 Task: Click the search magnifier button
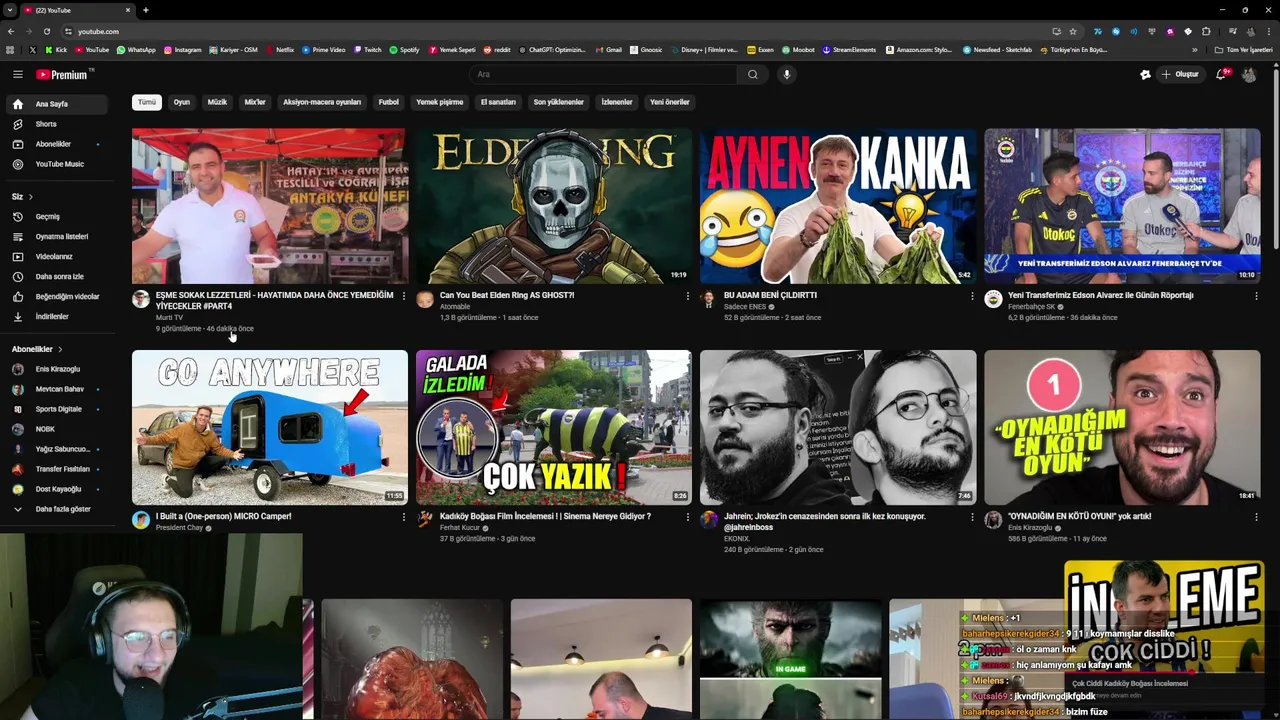point(752,74)
